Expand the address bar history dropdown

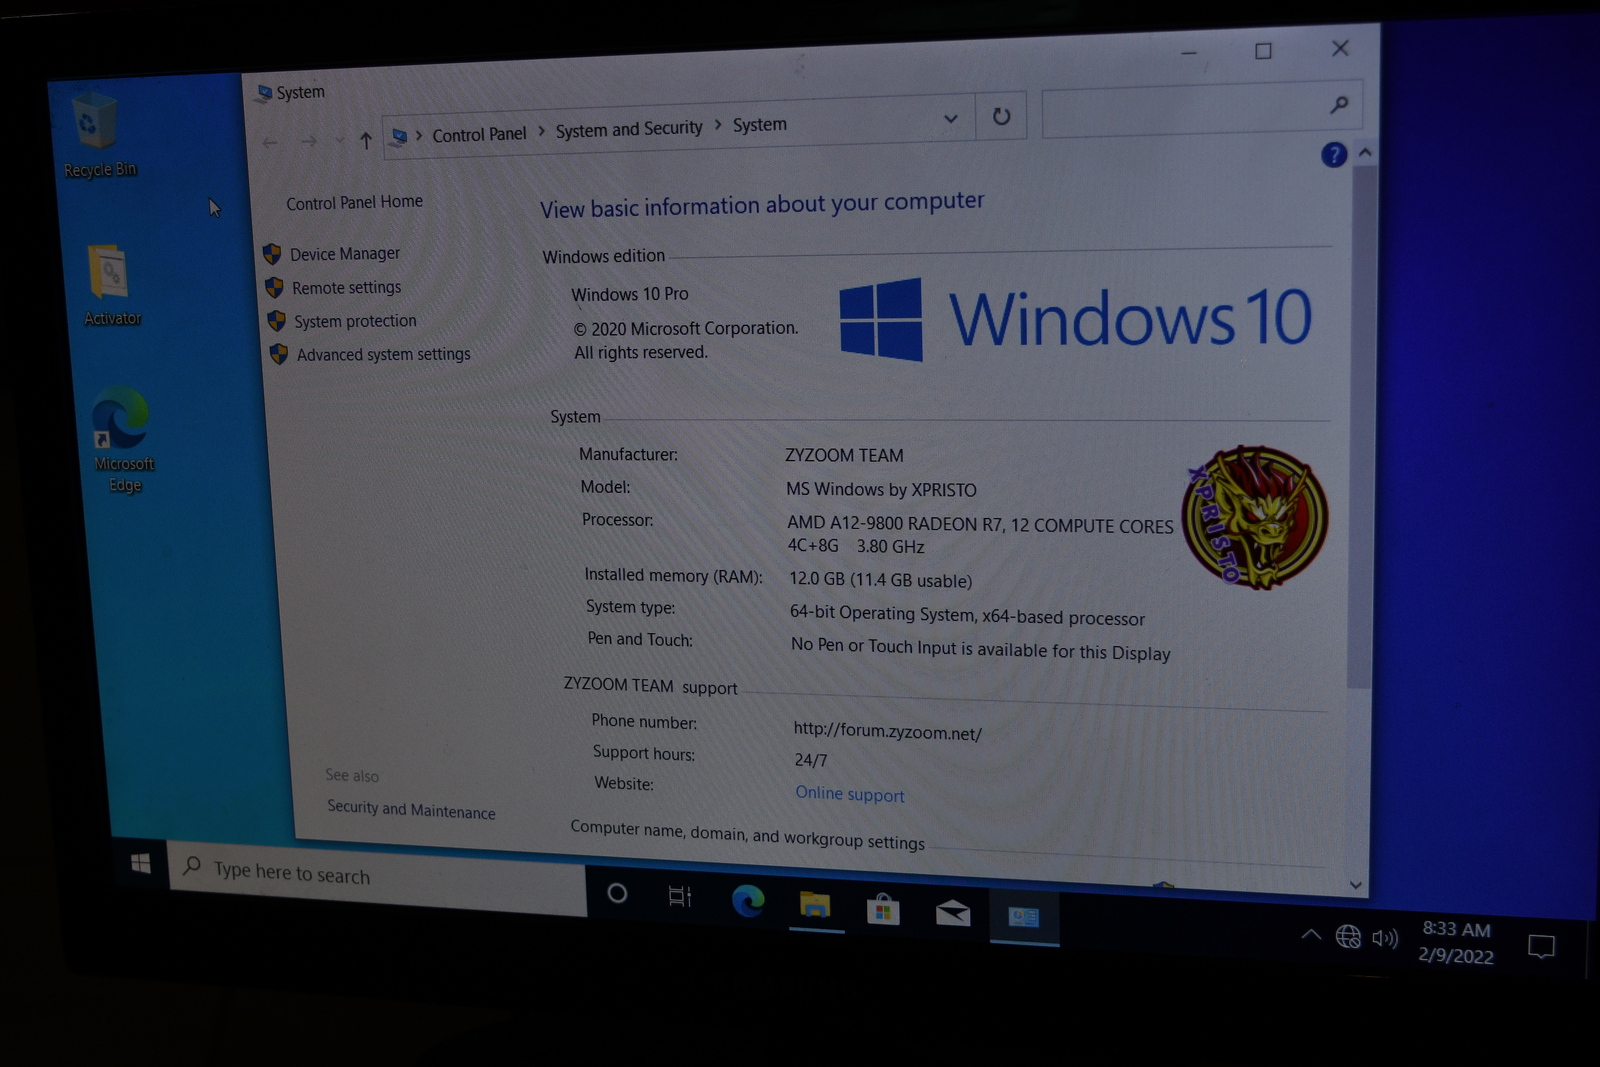[950, 119]
